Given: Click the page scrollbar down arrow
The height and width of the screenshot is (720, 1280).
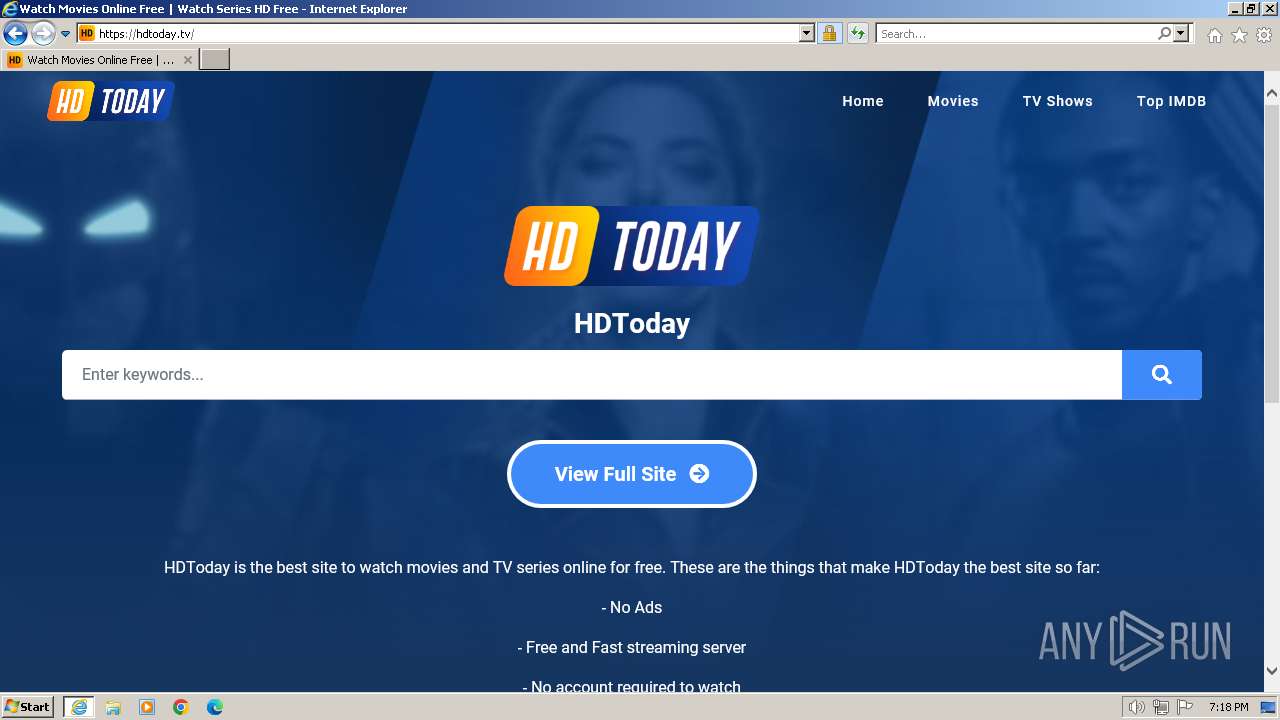Looking at the screenshot, I should tap(1272, 670).
